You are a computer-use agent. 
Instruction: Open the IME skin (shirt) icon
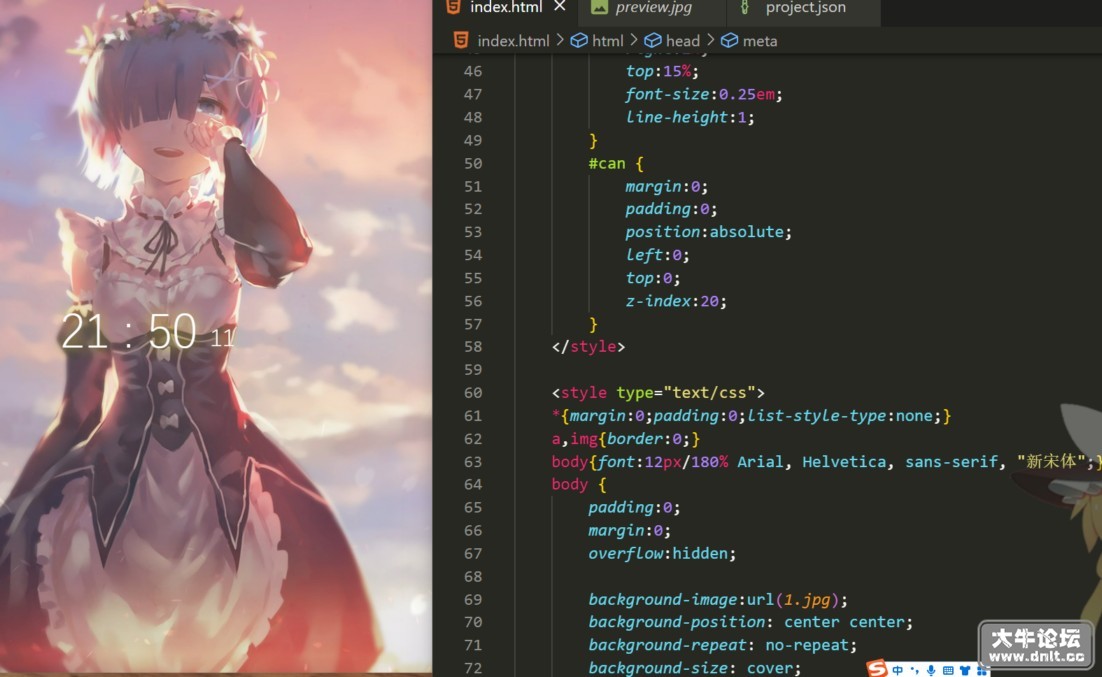(965, 671)
